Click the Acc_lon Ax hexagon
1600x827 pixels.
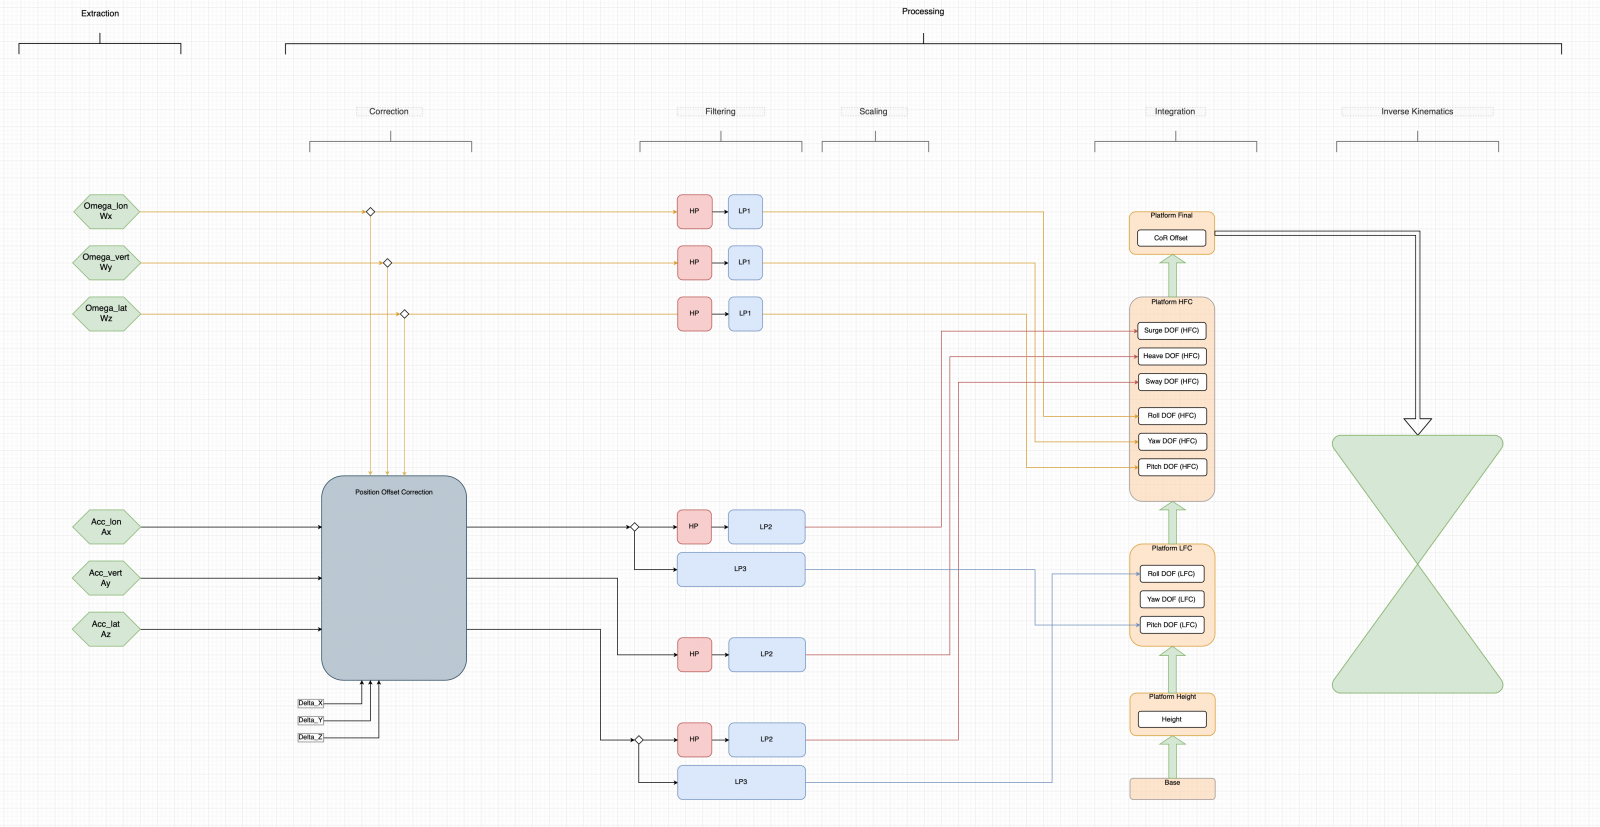tap(106, 527)
